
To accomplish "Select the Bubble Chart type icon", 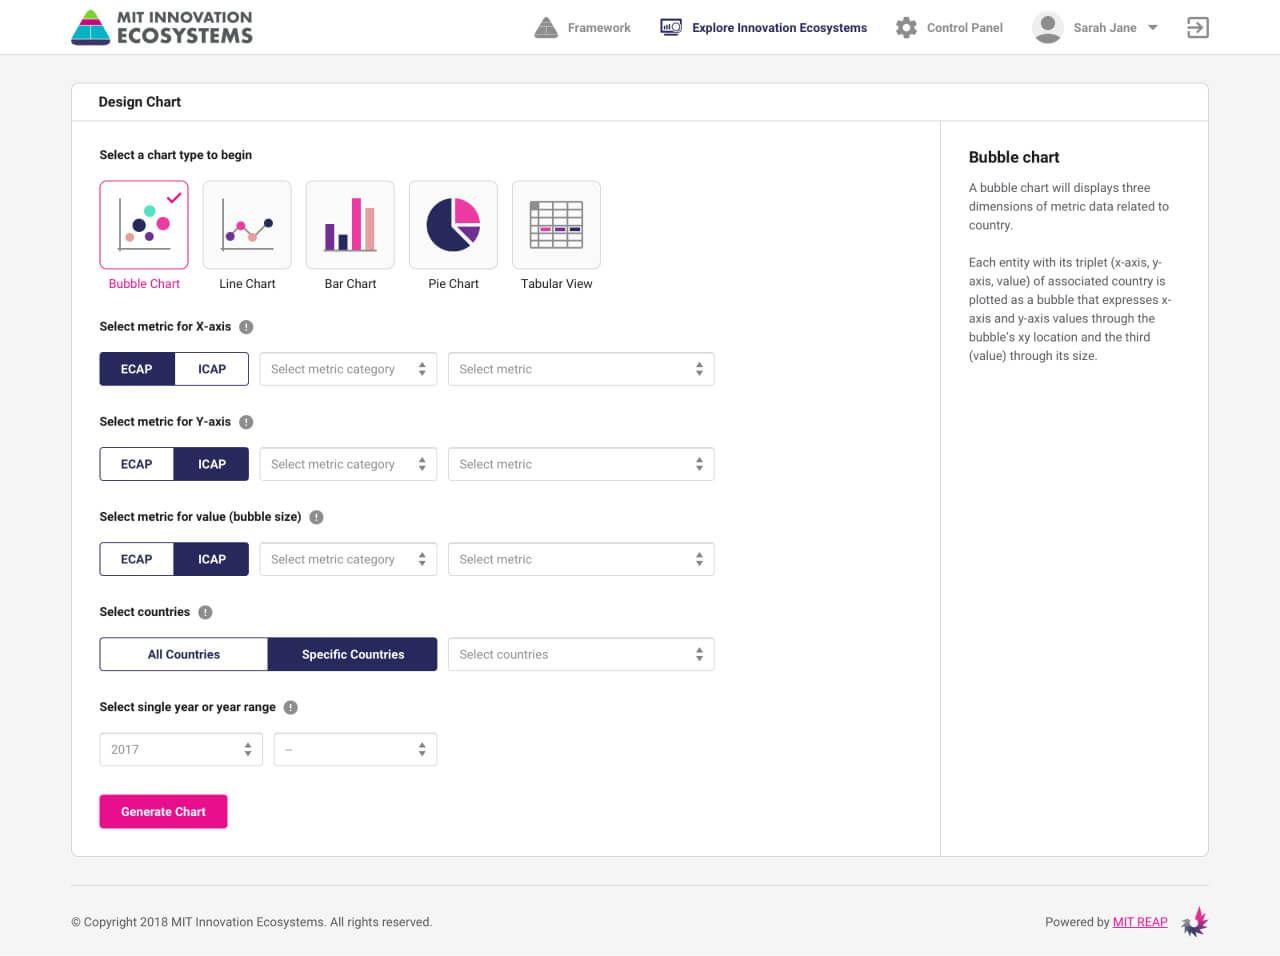I will 144,225.
